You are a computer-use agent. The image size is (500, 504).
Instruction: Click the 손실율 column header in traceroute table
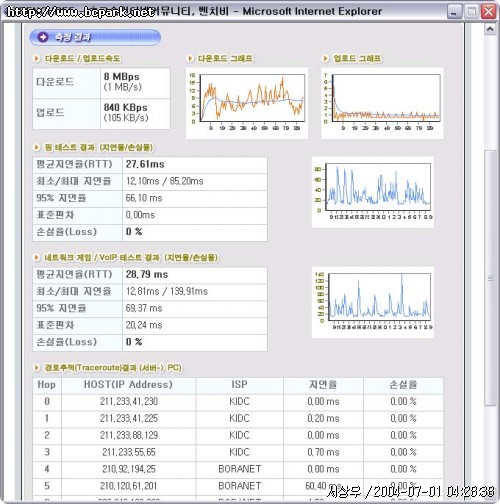(403, 385)
